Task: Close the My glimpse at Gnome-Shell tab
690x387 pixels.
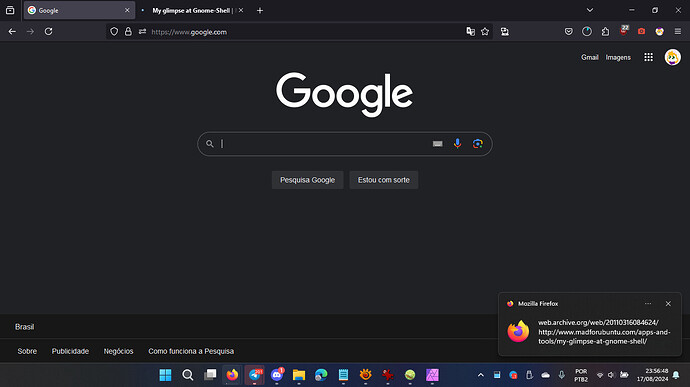Action: [241, 10]
